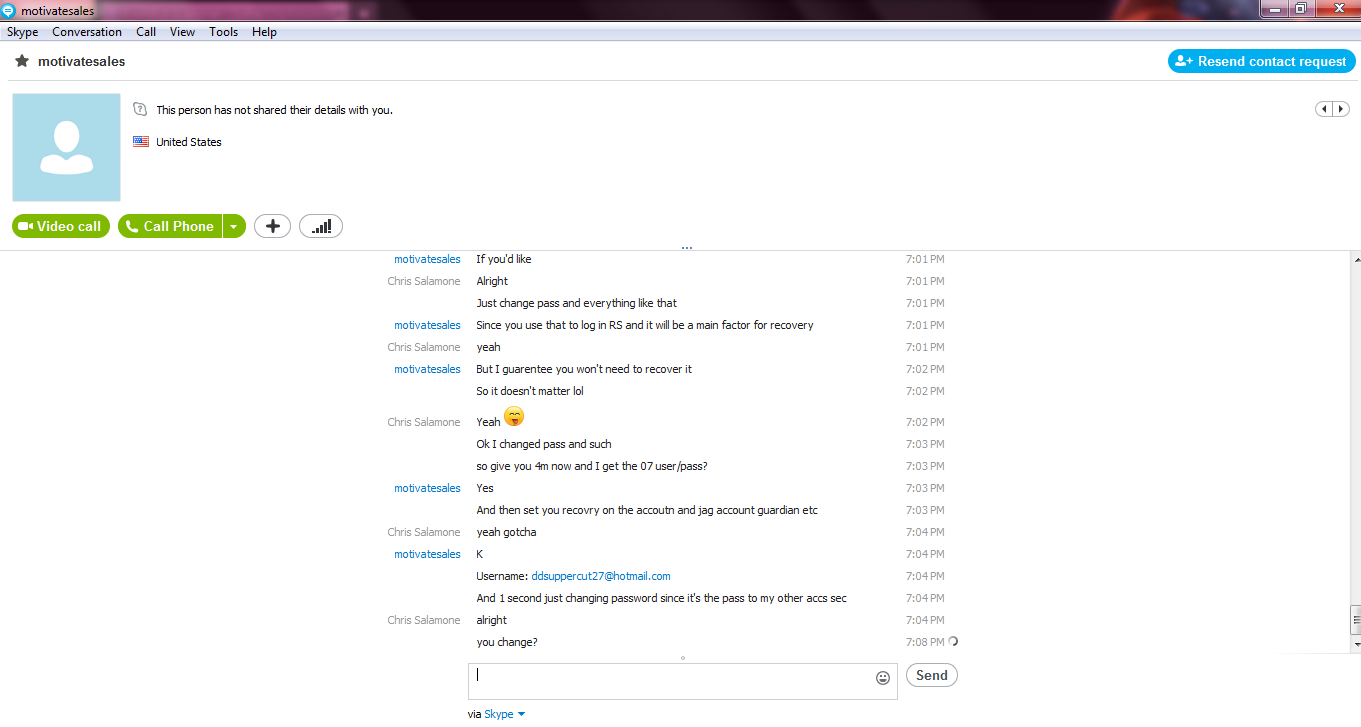Click motivatesales name beside "Yes"
1361x727 pixels.
click(427, 488)
